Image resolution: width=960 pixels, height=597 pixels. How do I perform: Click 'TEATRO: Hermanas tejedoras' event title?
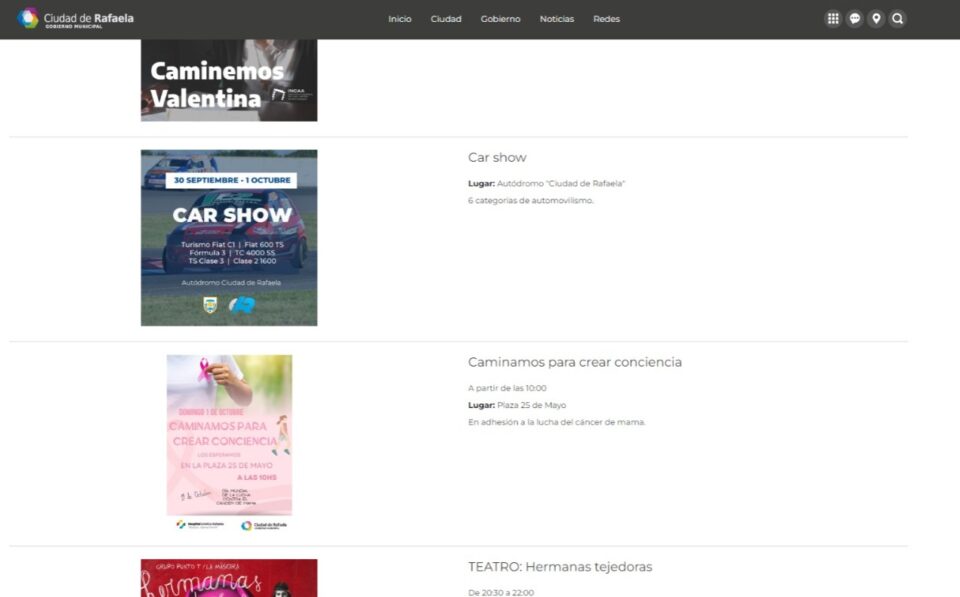(x=560, y=567)
